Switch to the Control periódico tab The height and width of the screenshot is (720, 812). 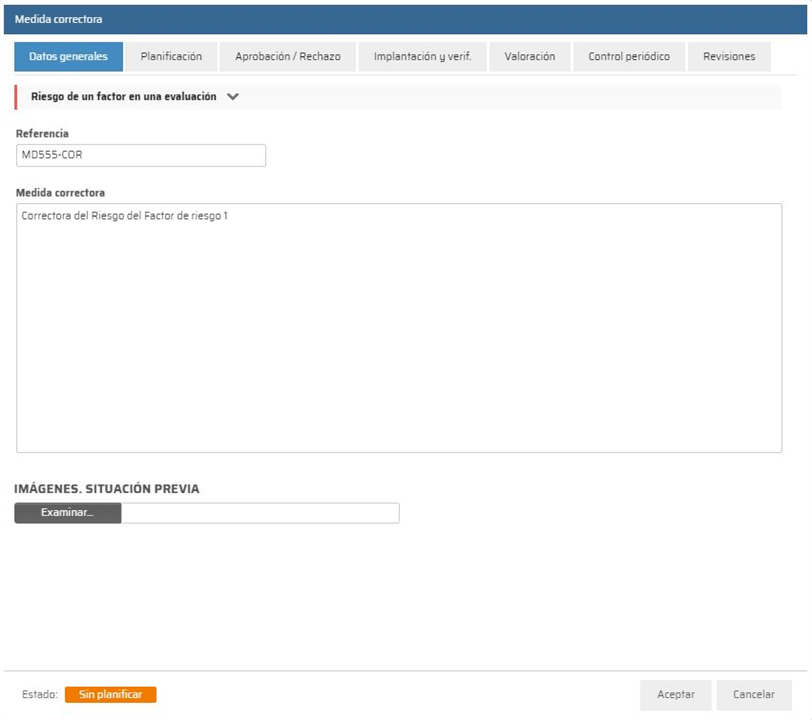[629, 57]
